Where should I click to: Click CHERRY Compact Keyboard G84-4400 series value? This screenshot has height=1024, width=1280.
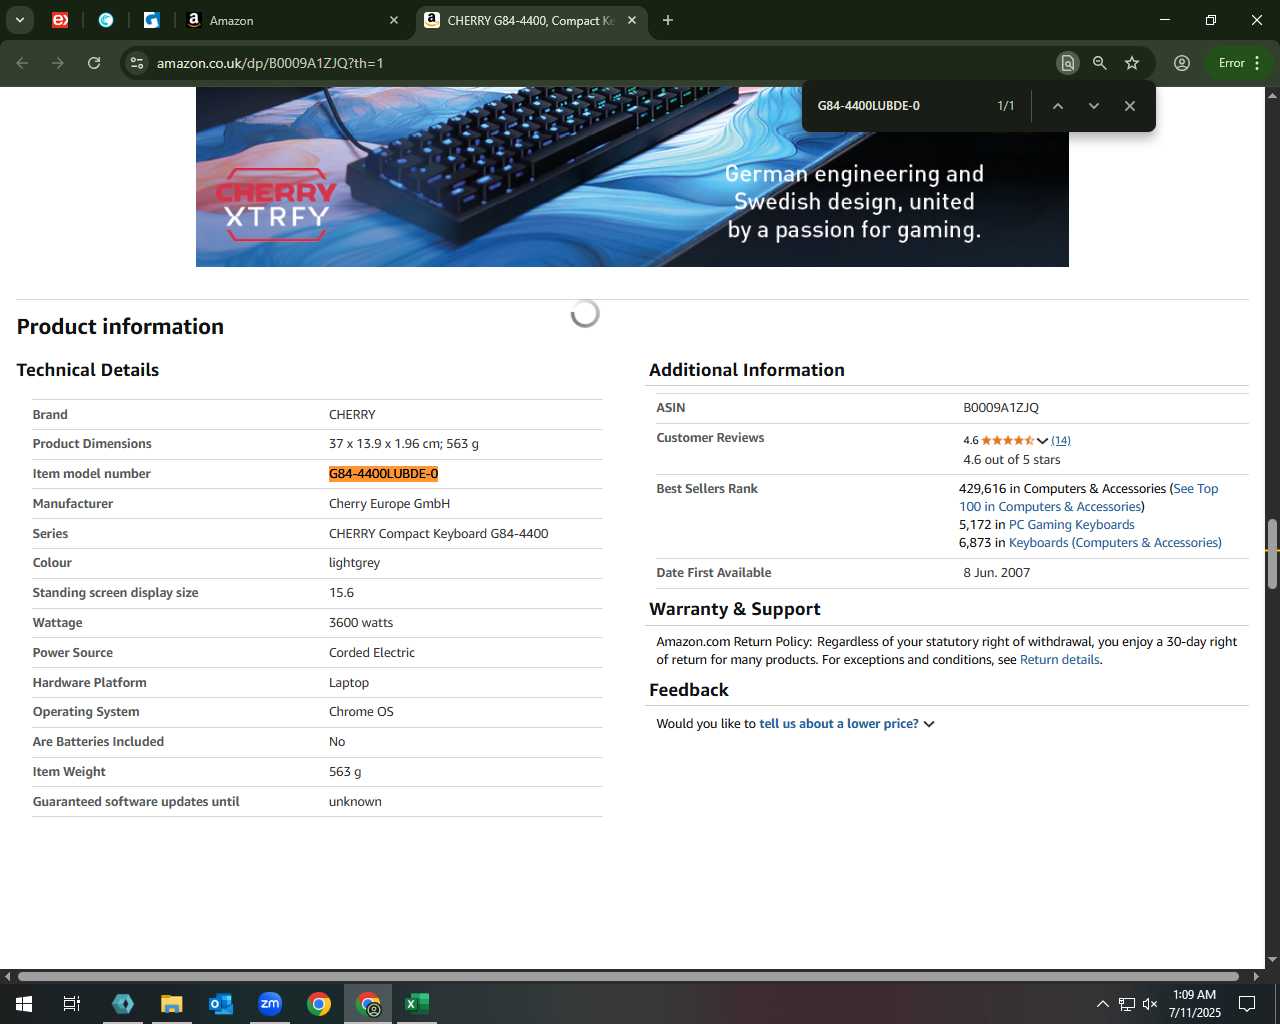[438, 534]
